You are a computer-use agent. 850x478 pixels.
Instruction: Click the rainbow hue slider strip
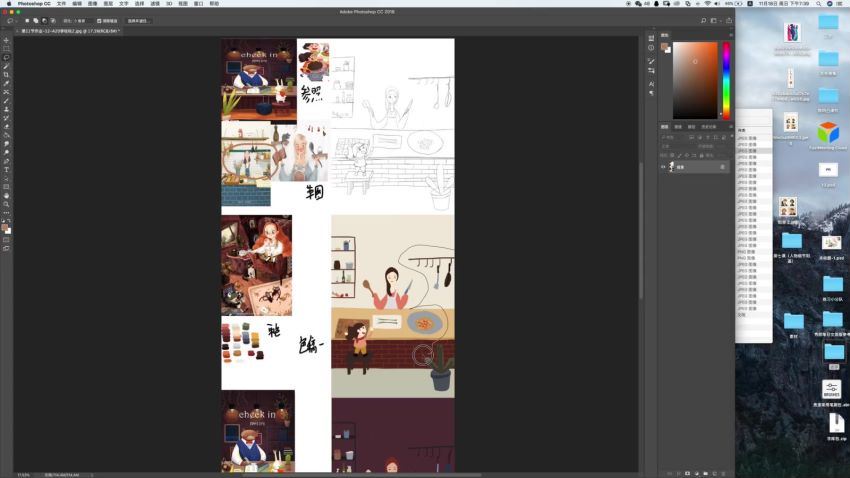tap(726, 80)
